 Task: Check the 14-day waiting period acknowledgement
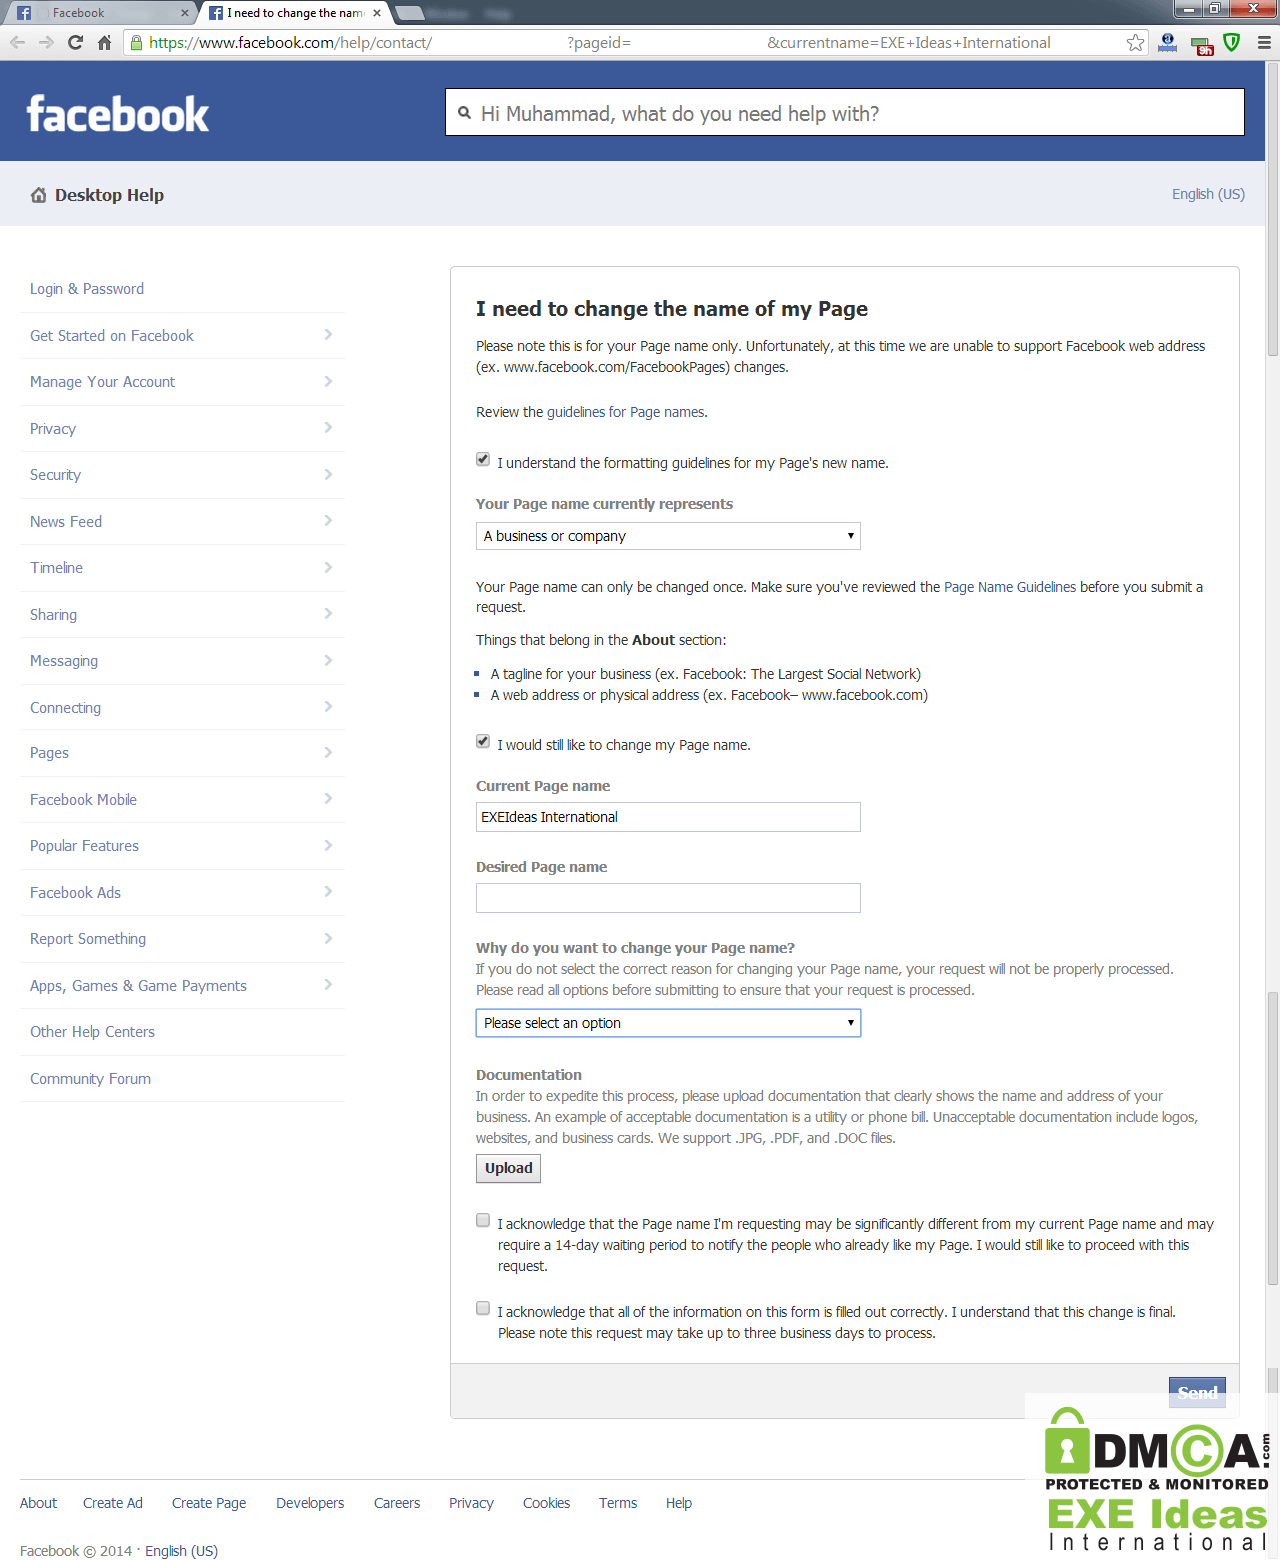point(483,1220)
